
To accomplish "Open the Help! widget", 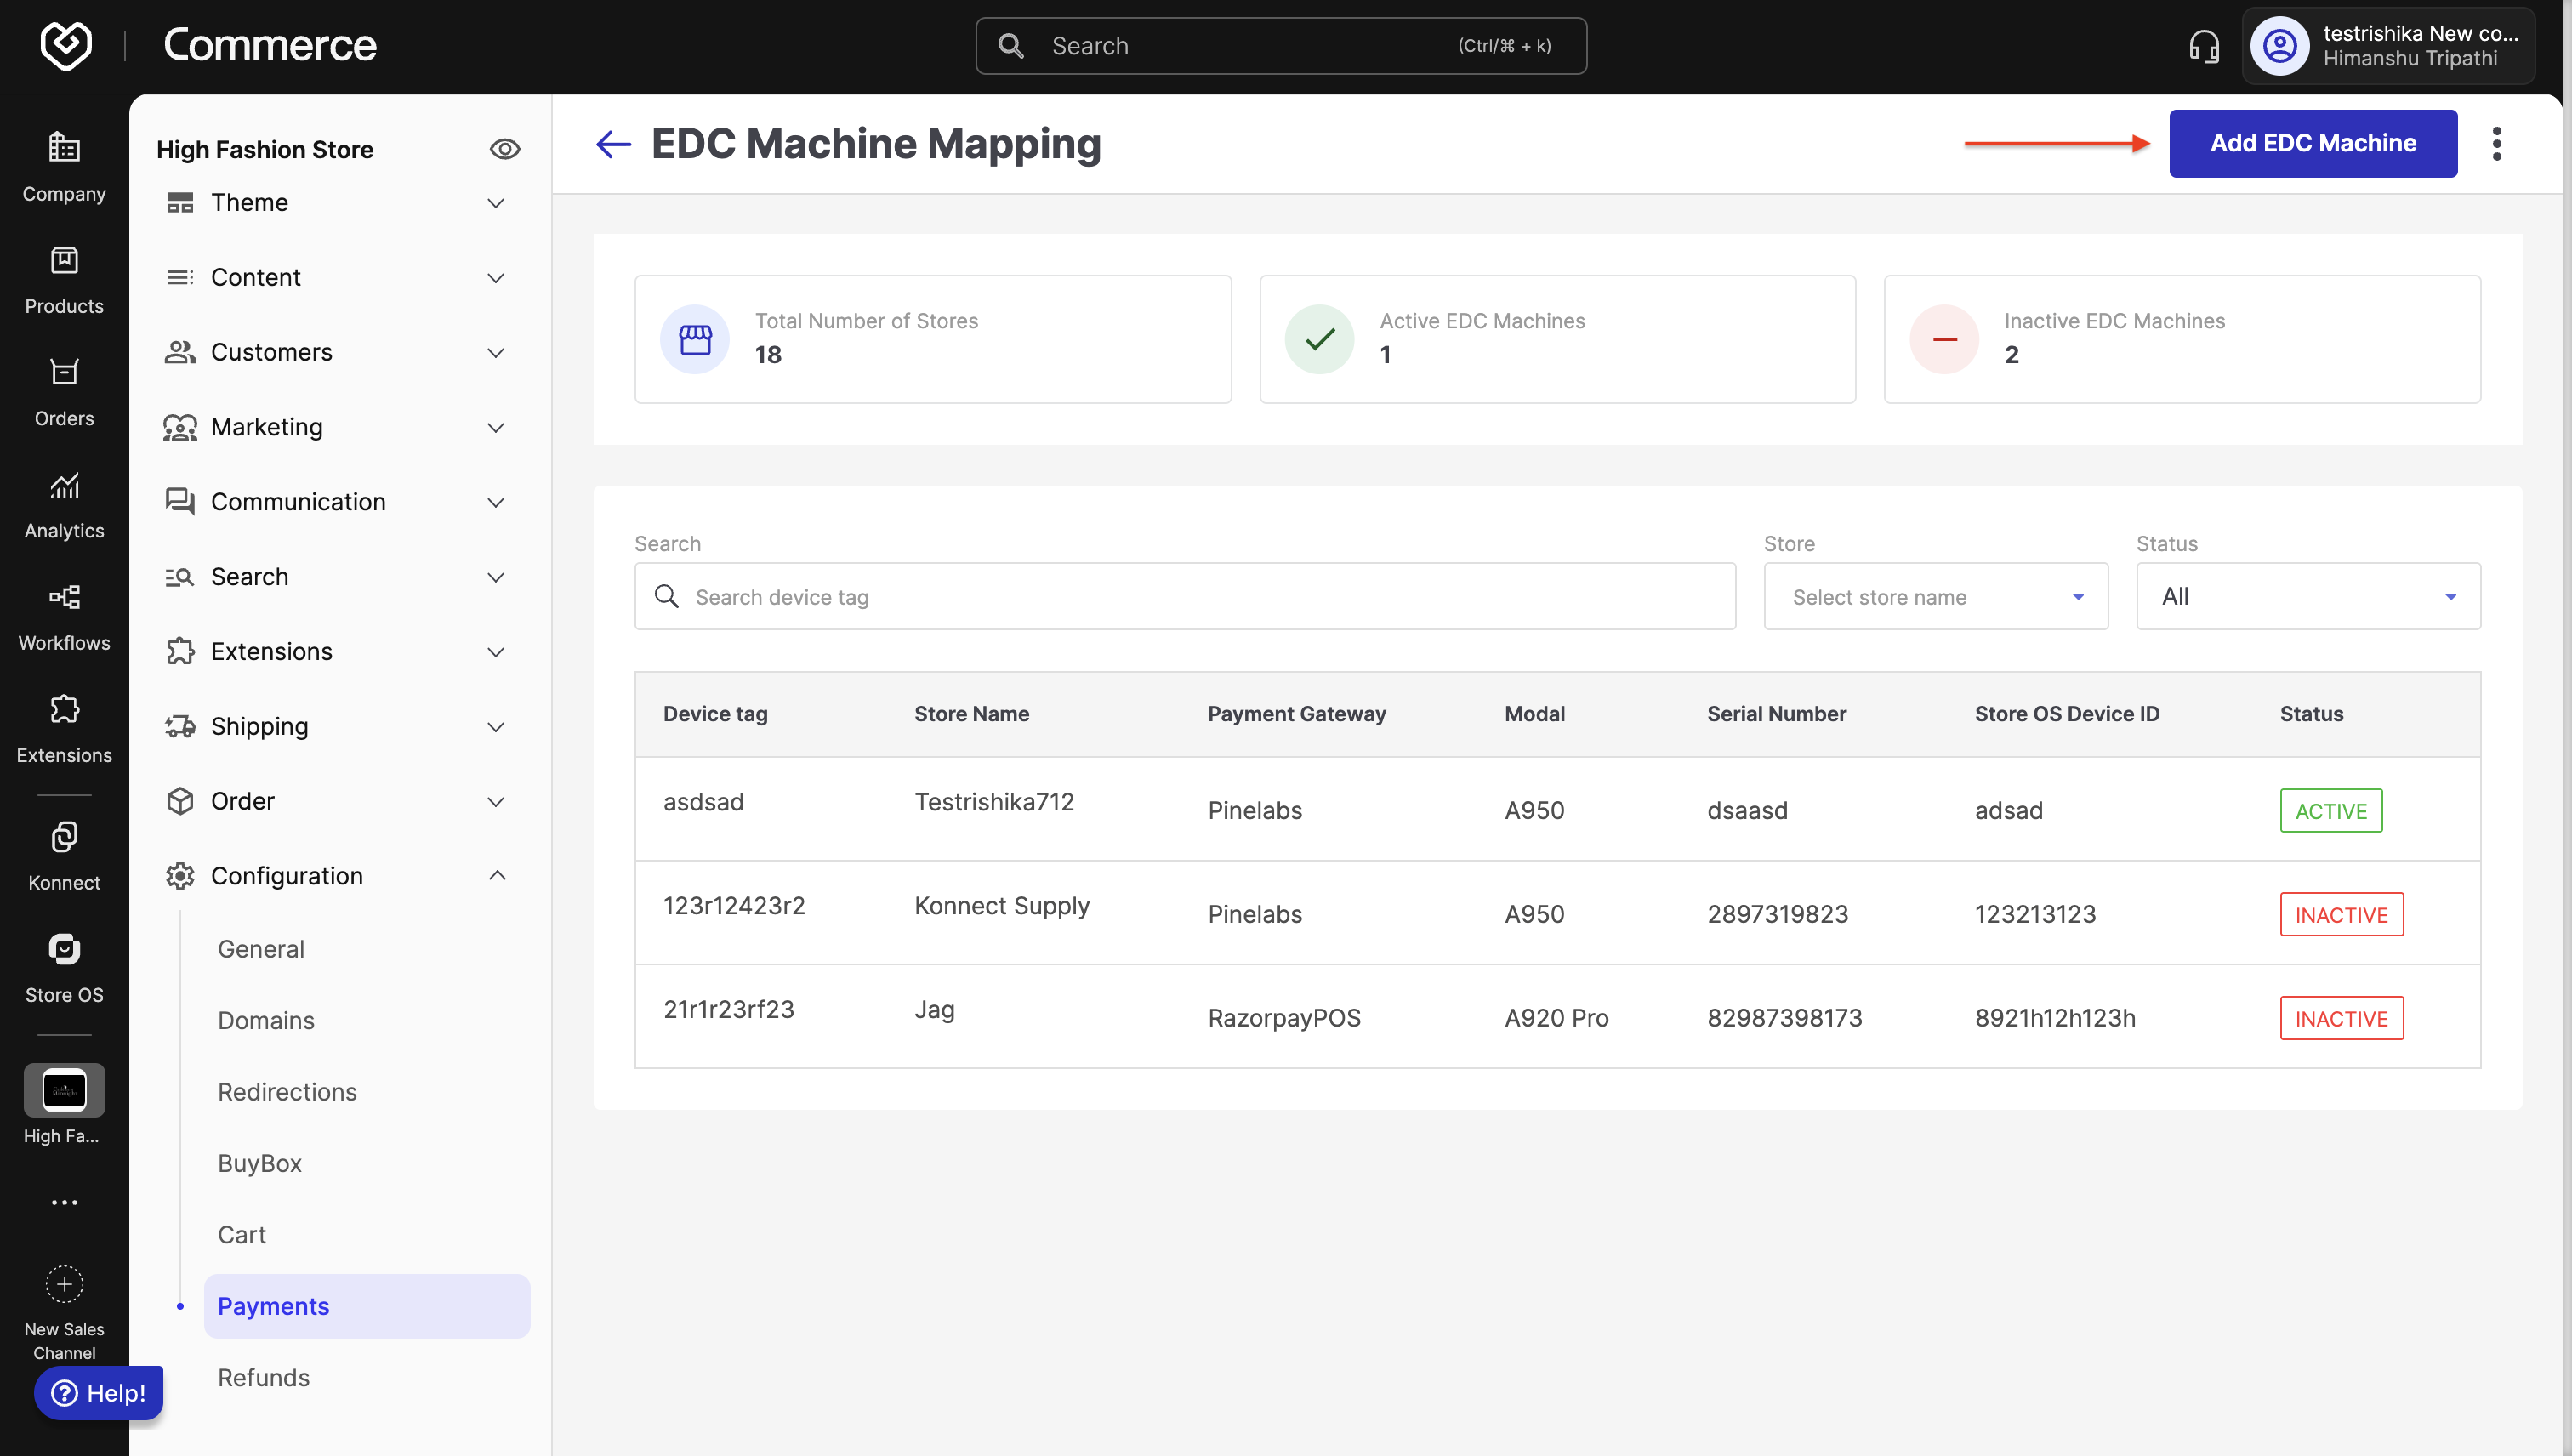I will (98, 1393).
